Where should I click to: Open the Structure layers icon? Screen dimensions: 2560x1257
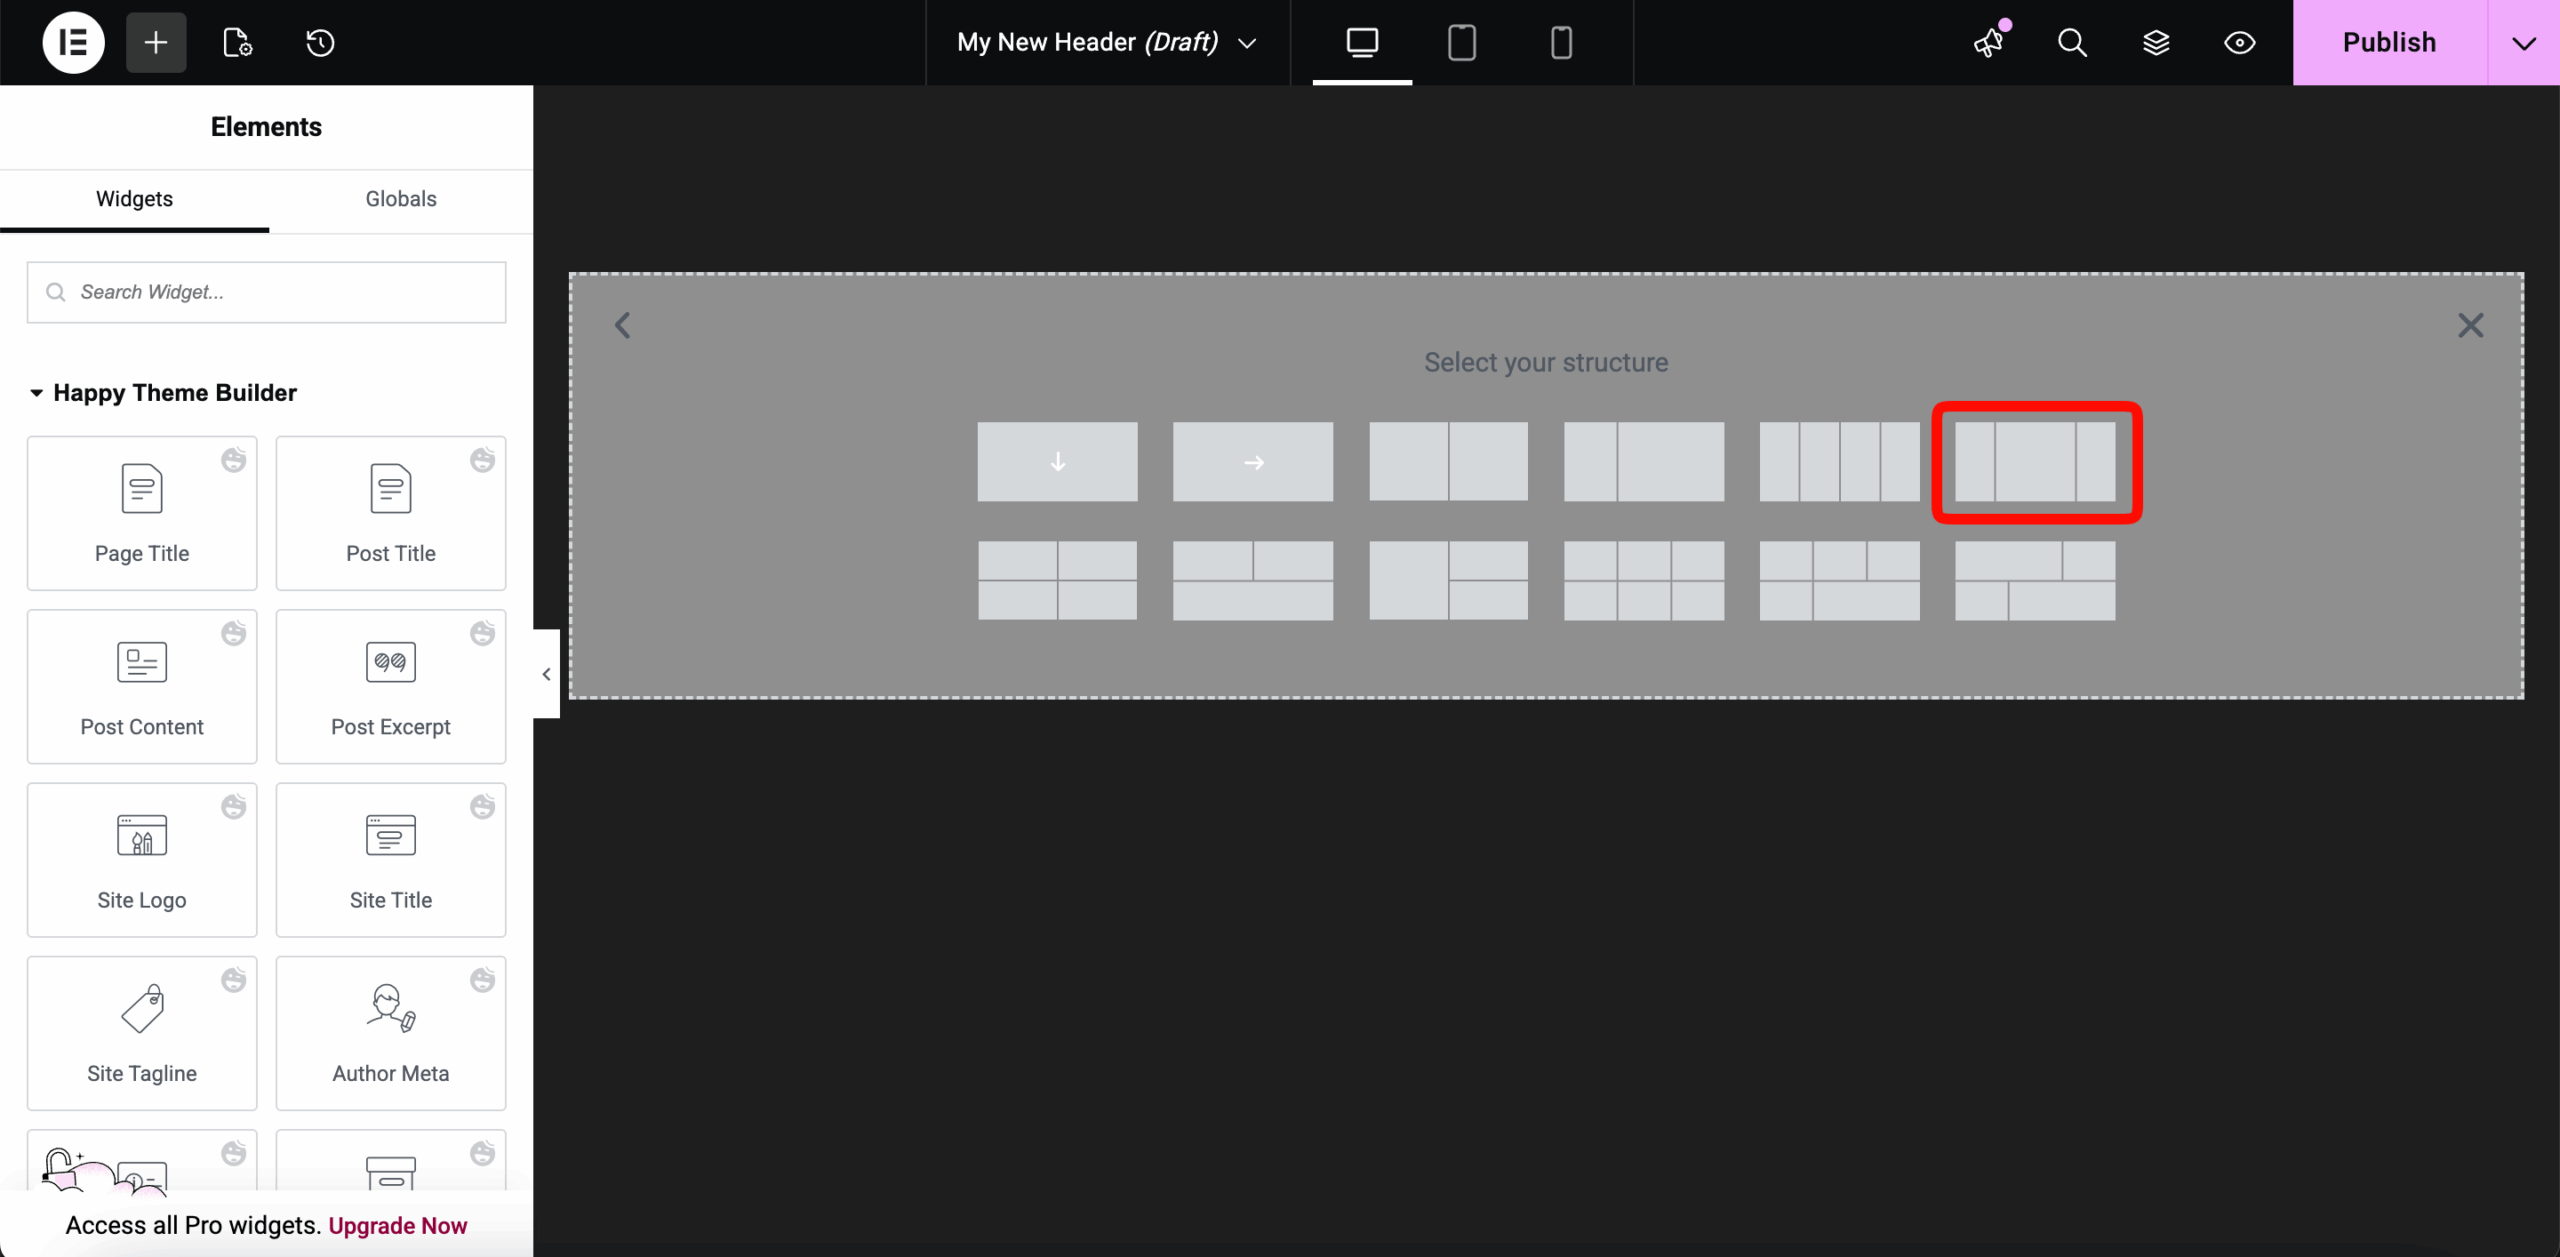(x=2156, y=42)
